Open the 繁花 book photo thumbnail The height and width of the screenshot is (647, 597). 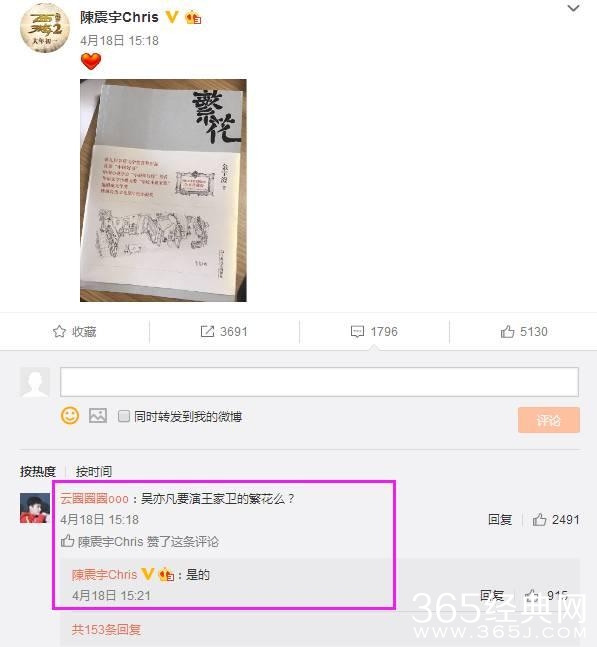click(x=163, y=190)
